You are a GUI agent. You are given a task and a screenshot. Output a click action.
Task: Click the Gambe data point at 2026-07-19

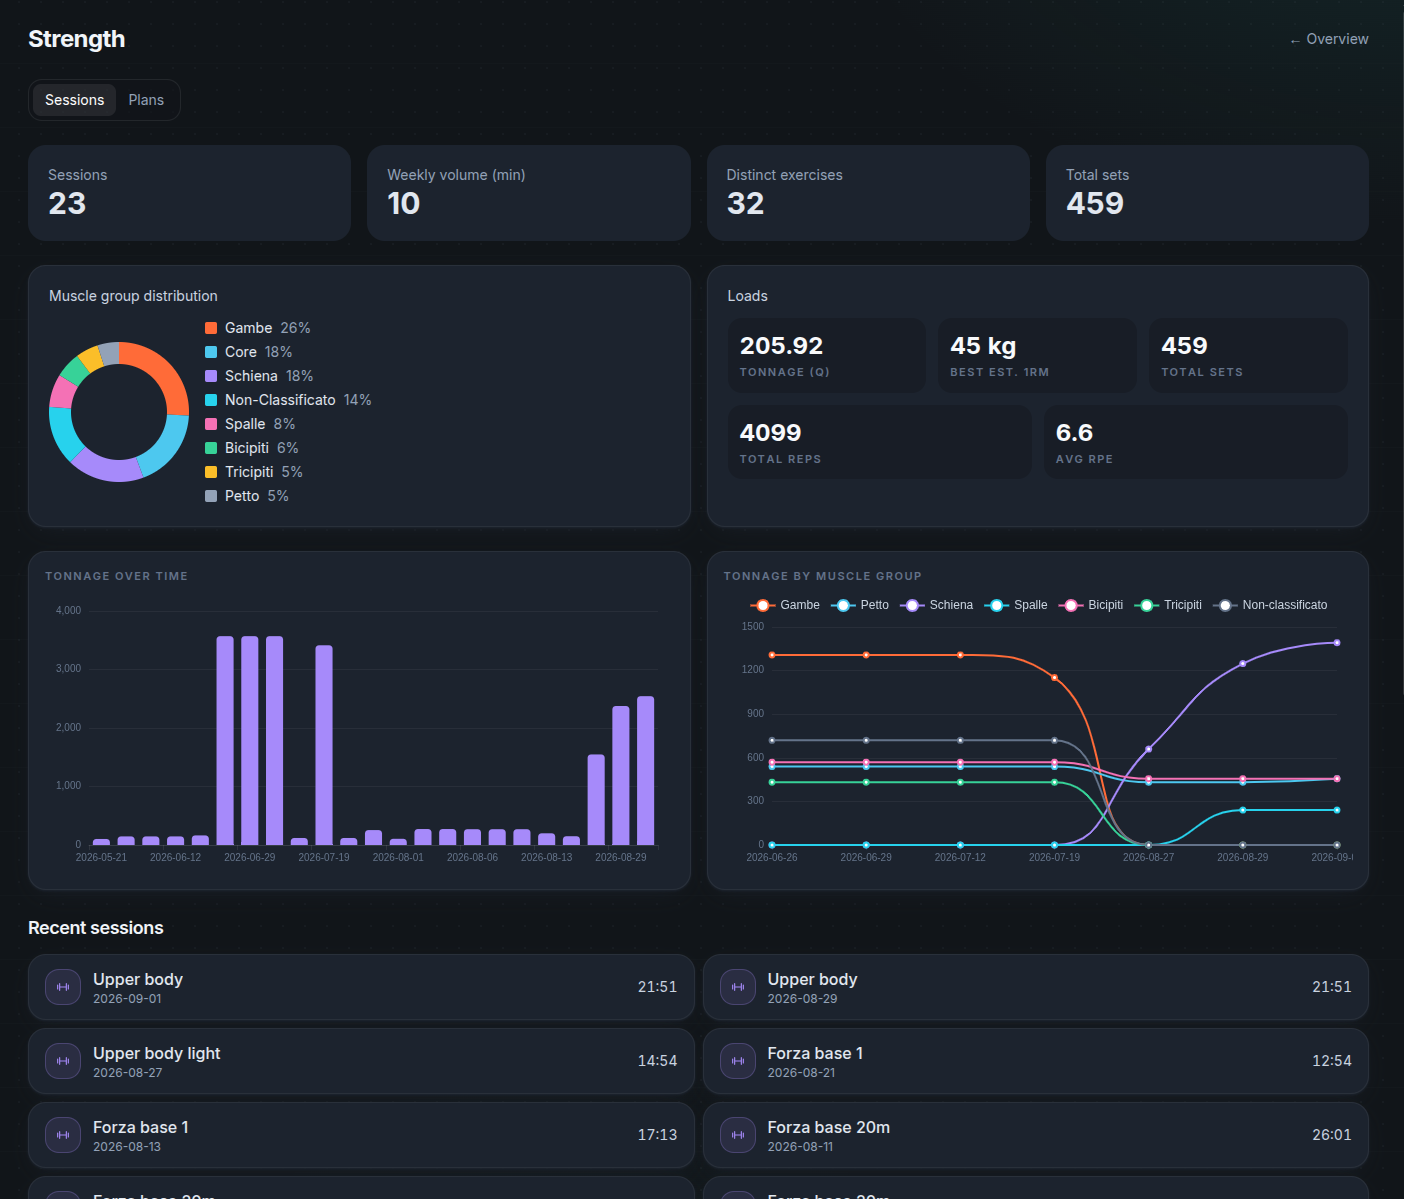[1054, 677]
